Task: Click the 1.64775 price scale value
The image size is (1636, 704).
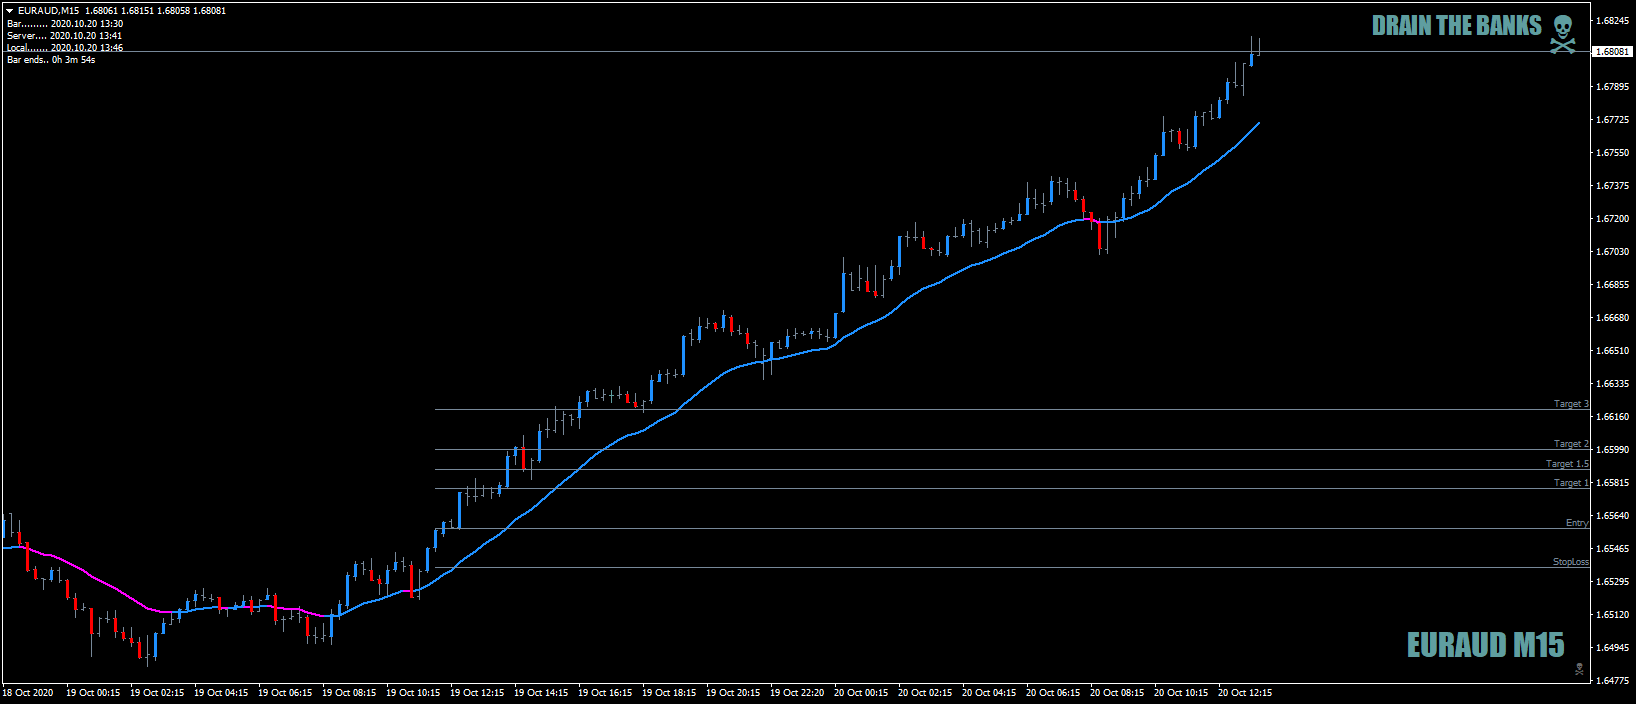Action: click(x=1613, y=681)
